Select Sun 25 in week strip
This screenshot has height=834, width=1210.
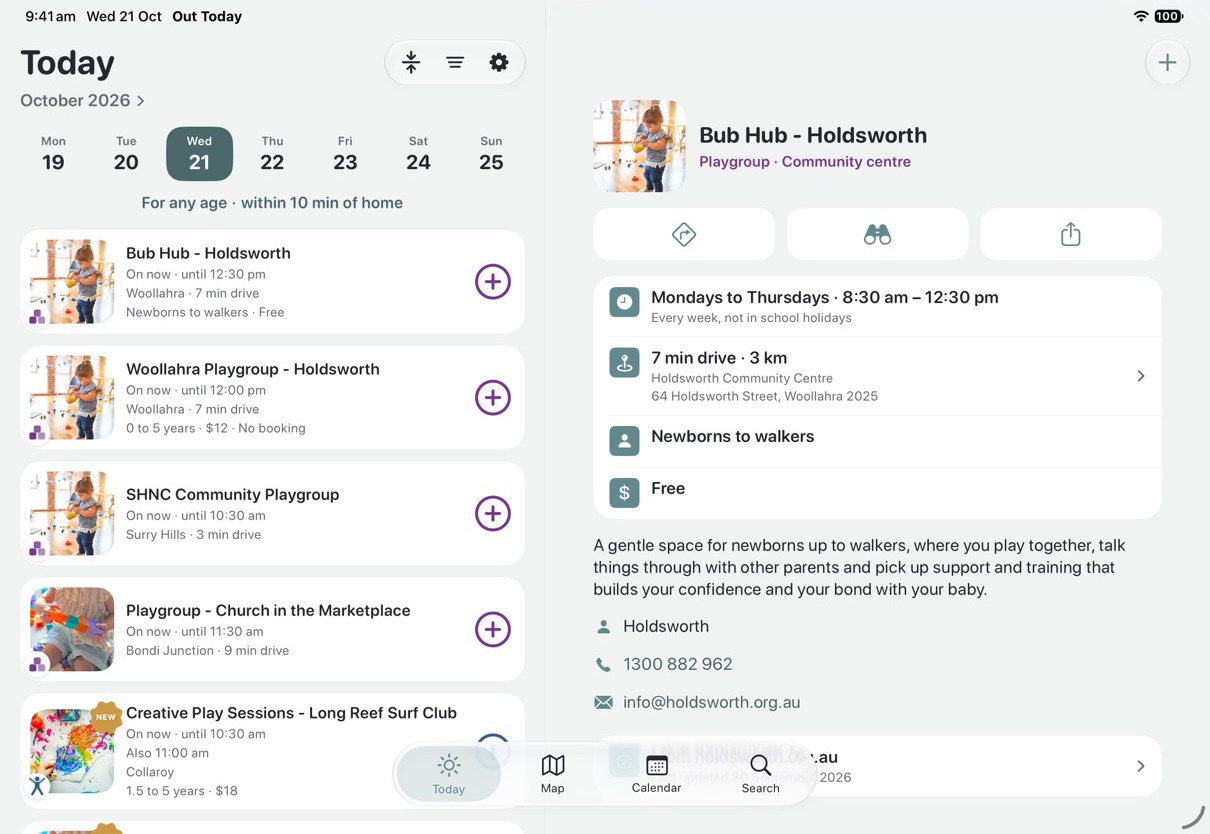tap(491, 154)
